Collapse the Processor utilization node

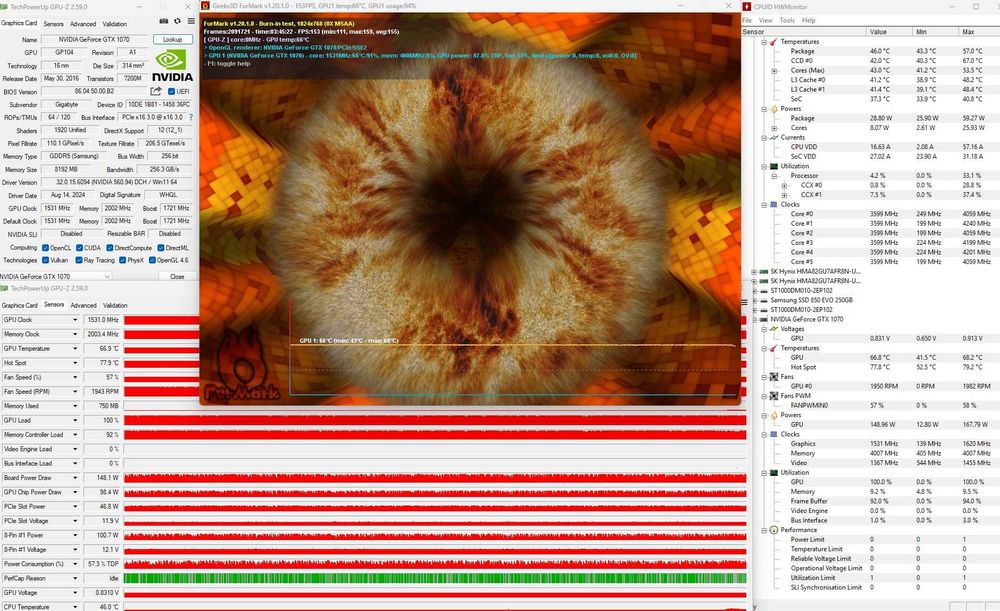(x=774, y=175)
